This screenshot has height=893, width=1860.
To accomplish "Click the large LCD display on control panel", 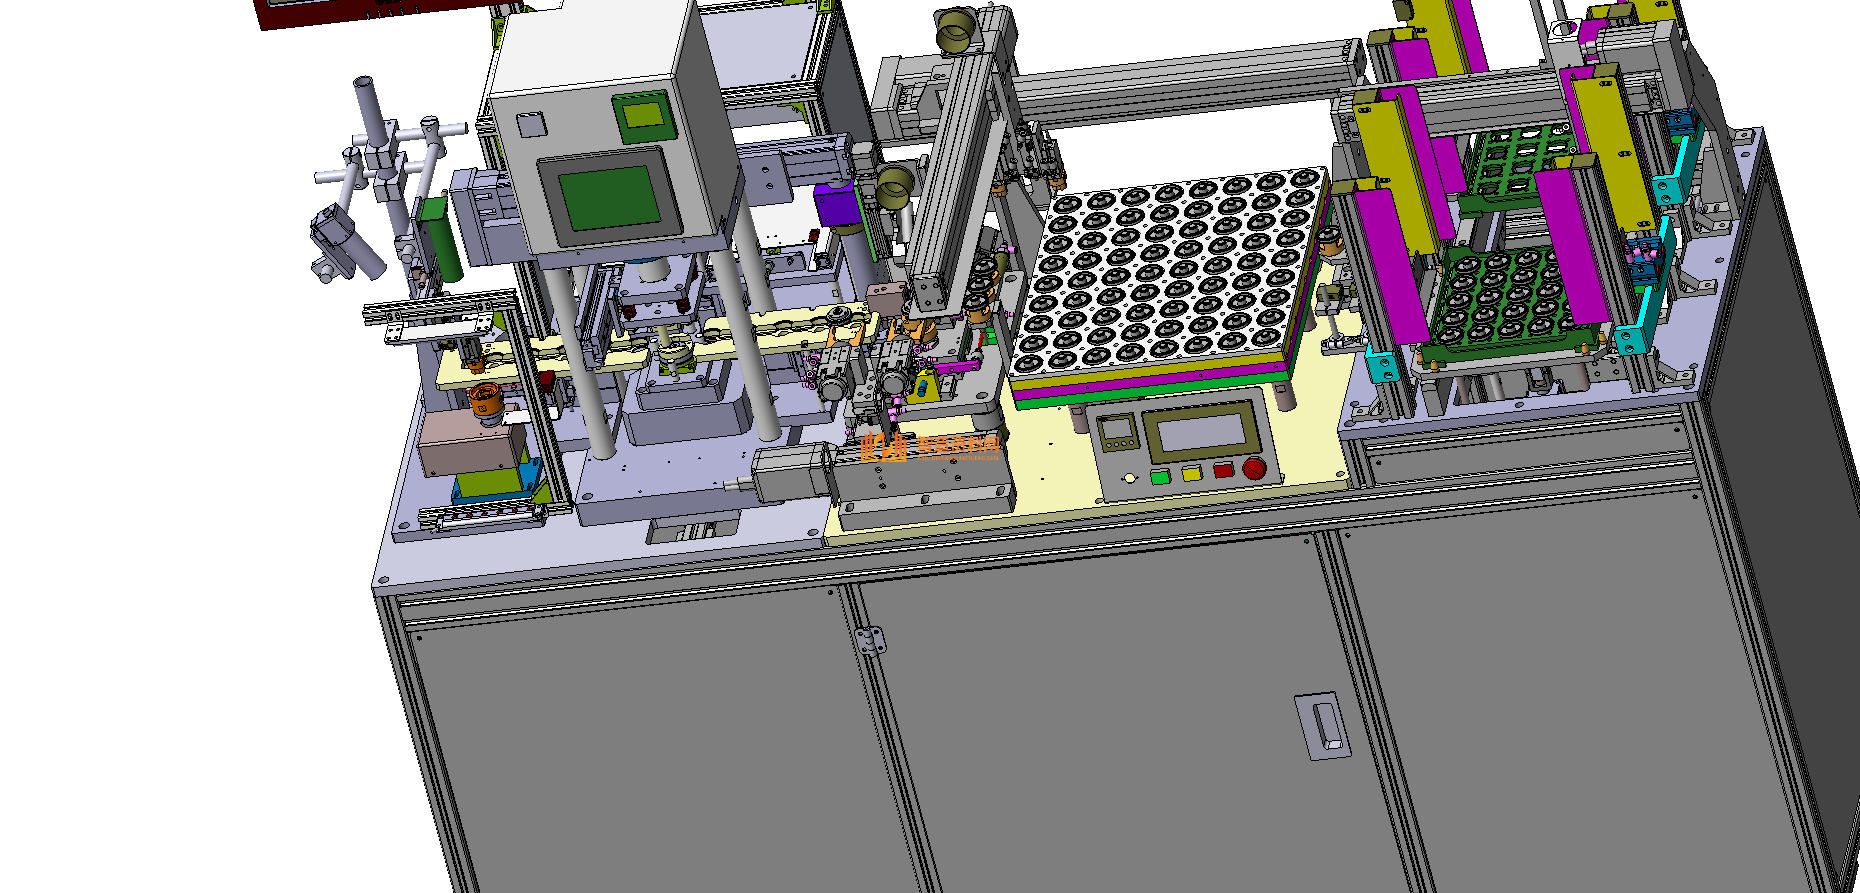I will point(1202,431).
